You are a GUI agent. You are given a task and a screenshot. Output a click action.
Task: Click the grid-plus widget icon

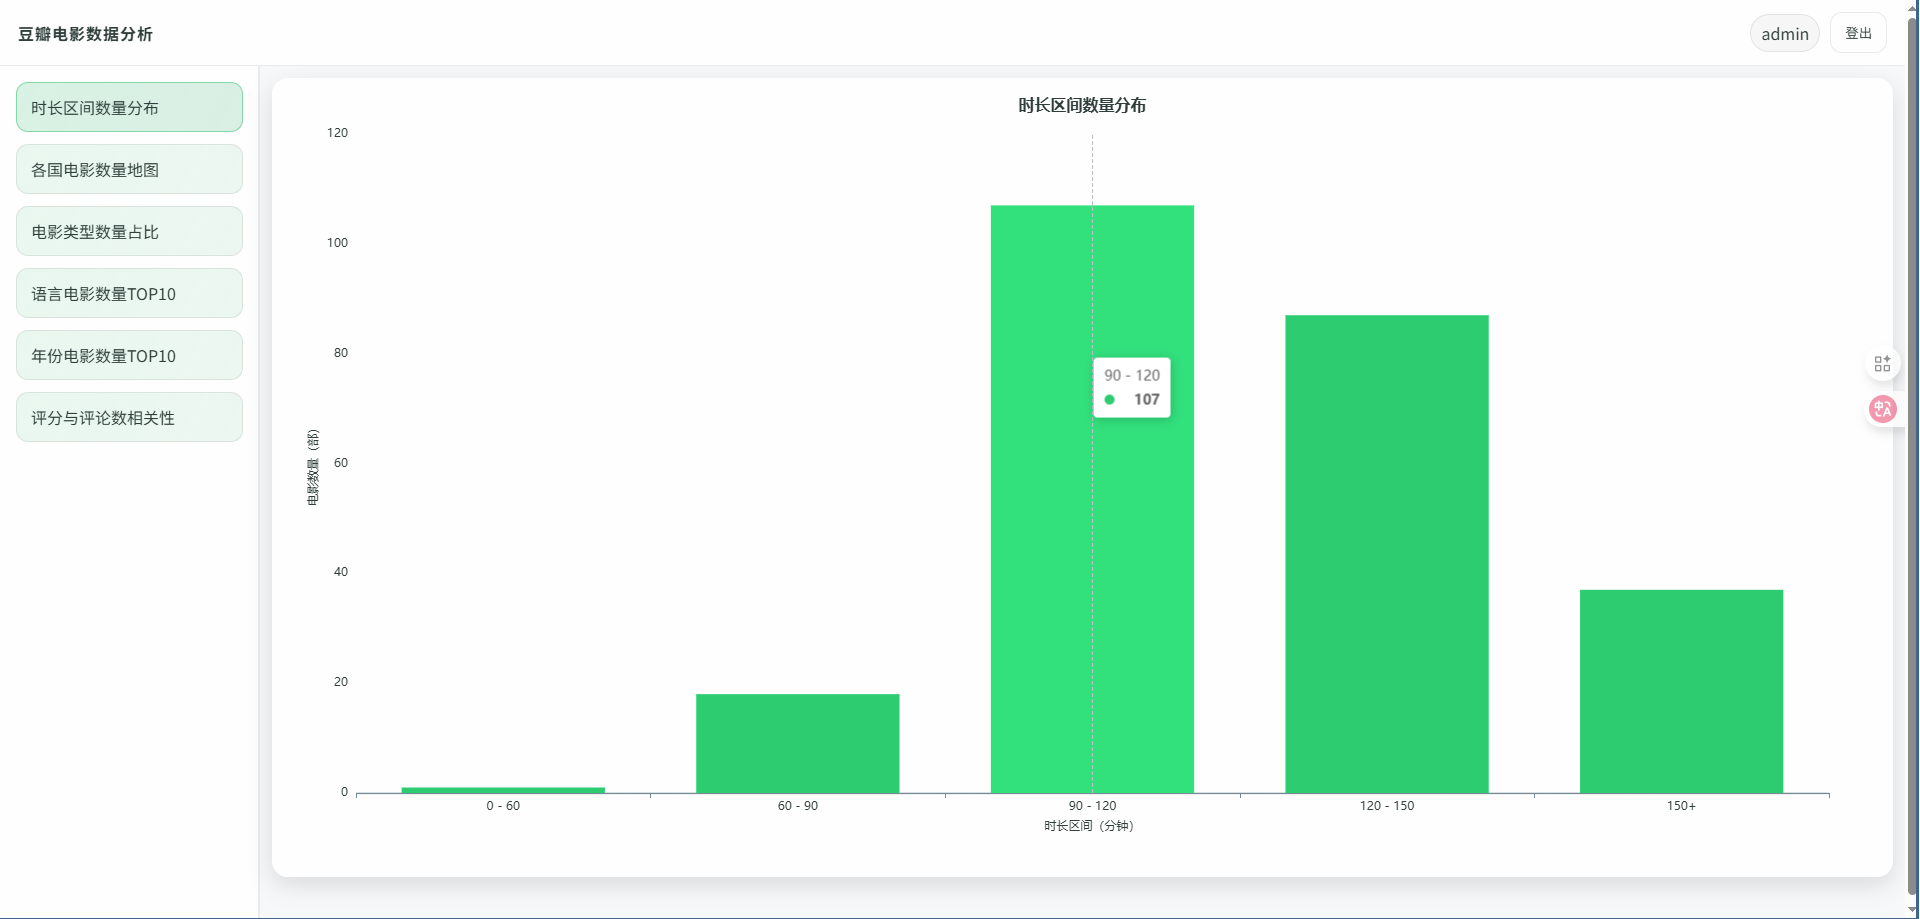(1882, 364)
